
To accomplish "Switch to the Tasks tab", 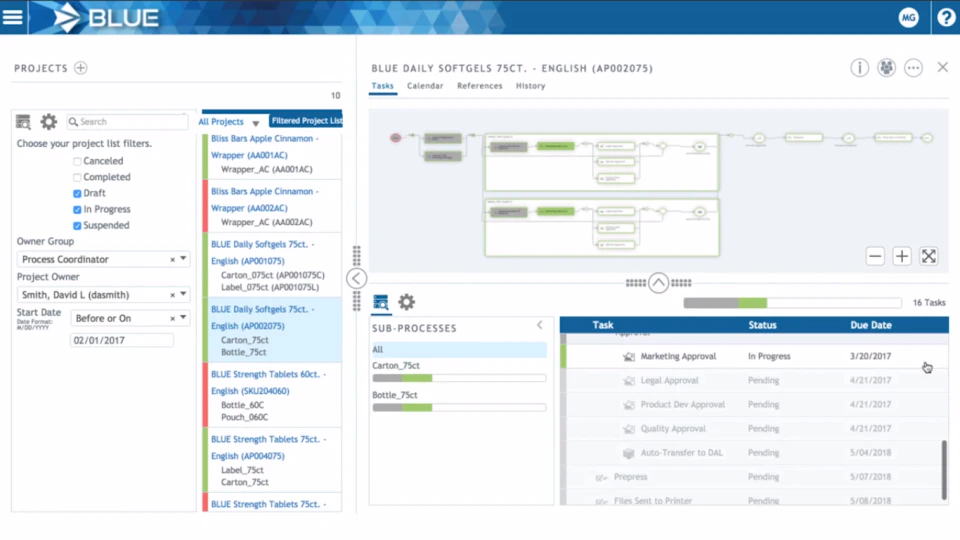I will 383,86.
